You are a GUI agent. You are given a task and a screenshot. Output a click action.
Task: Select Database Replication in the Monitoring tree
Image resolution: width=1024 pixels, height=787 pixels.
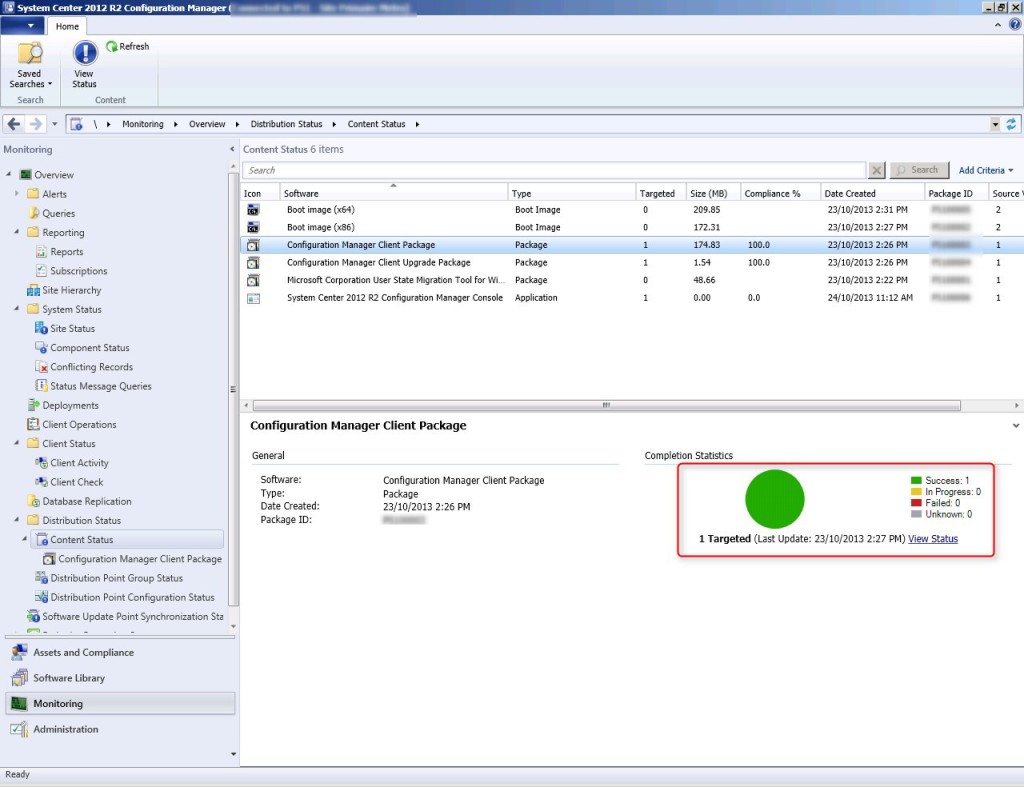(x=88, y=501)
